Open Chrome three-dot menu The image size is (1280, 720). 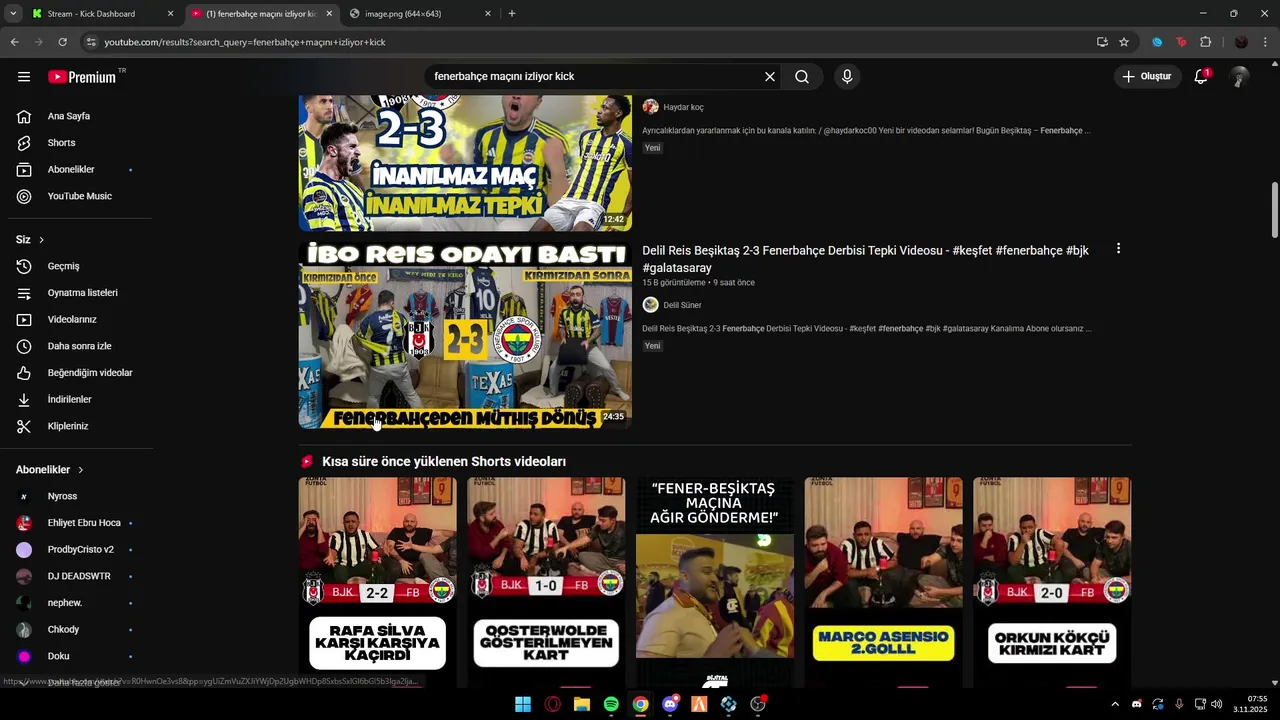pyautogui.click(x=1266, y=42)
